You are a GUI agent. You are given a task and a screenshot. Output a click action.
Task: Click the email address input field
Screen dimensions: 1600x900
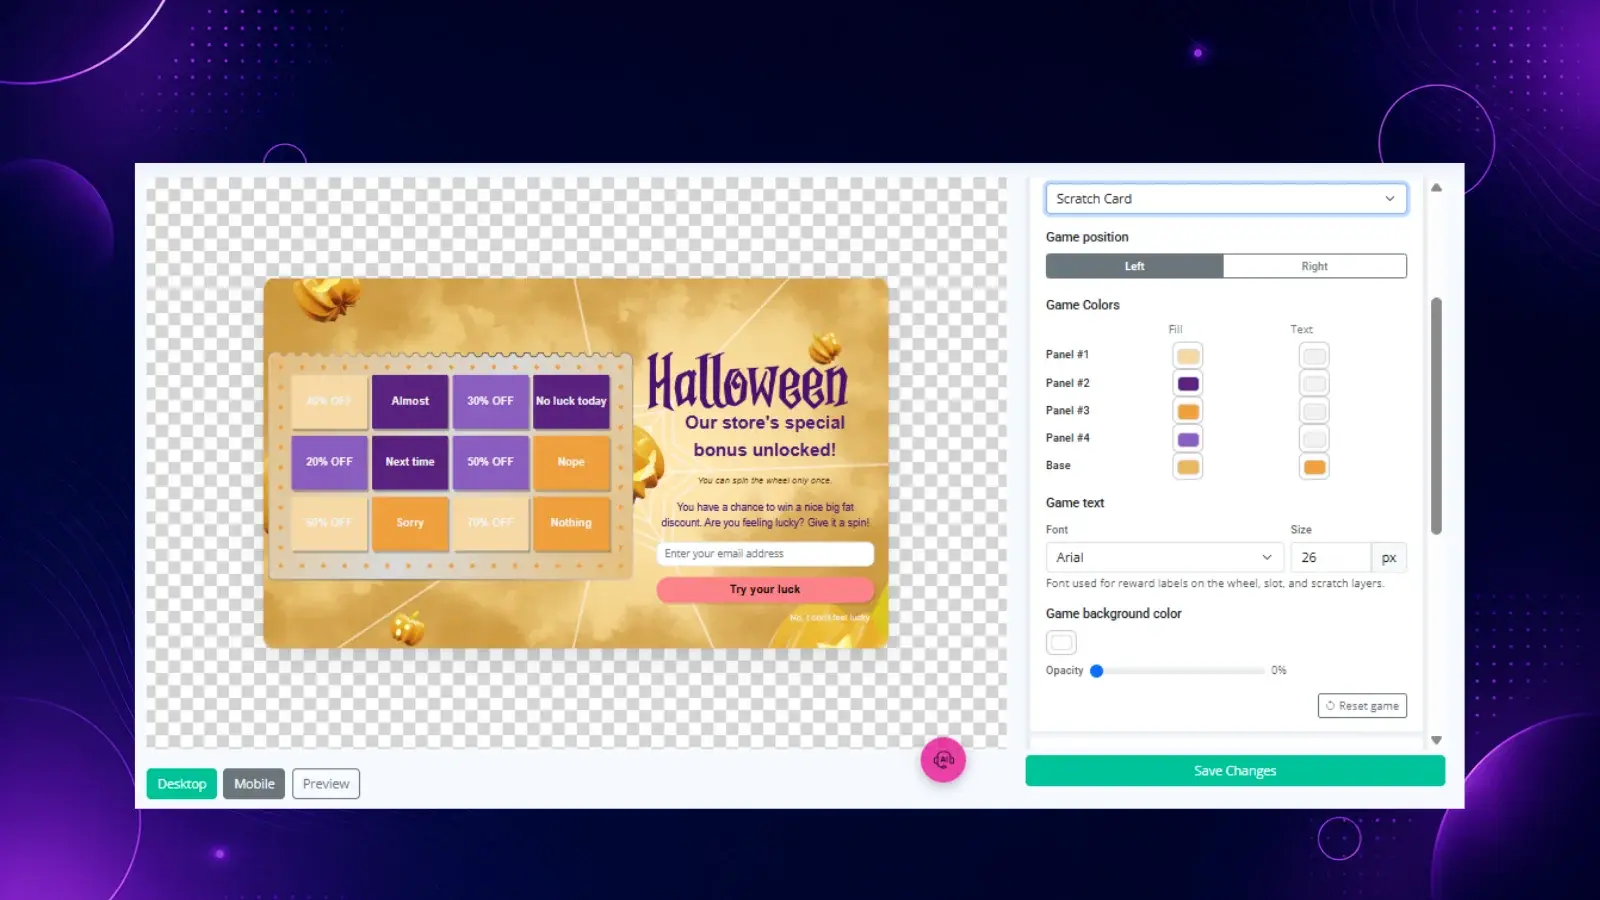[765, 554]
